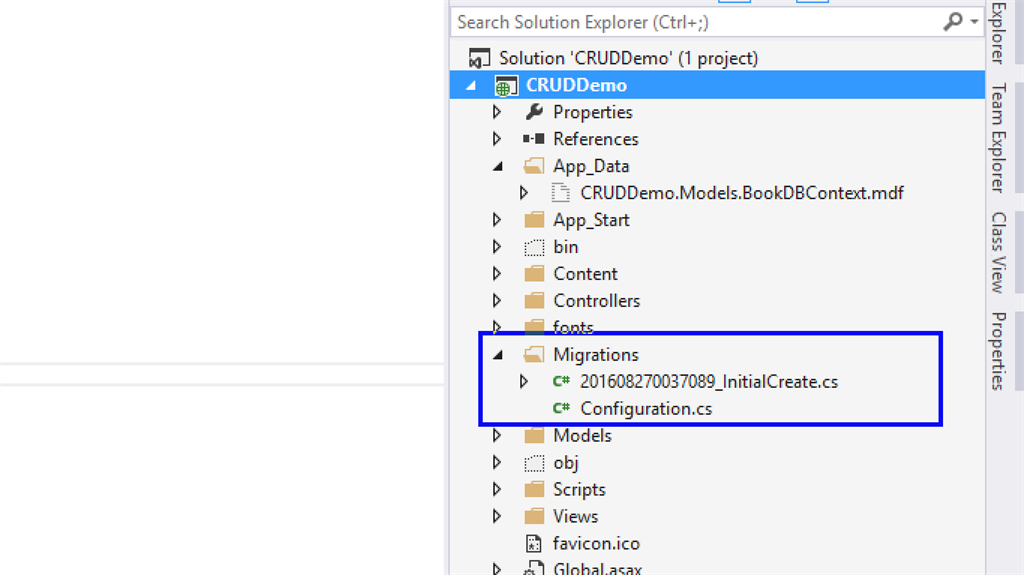This screenshot has width=1024, height=575.
Task: Click the References icon
Action: tap(534, 139)
